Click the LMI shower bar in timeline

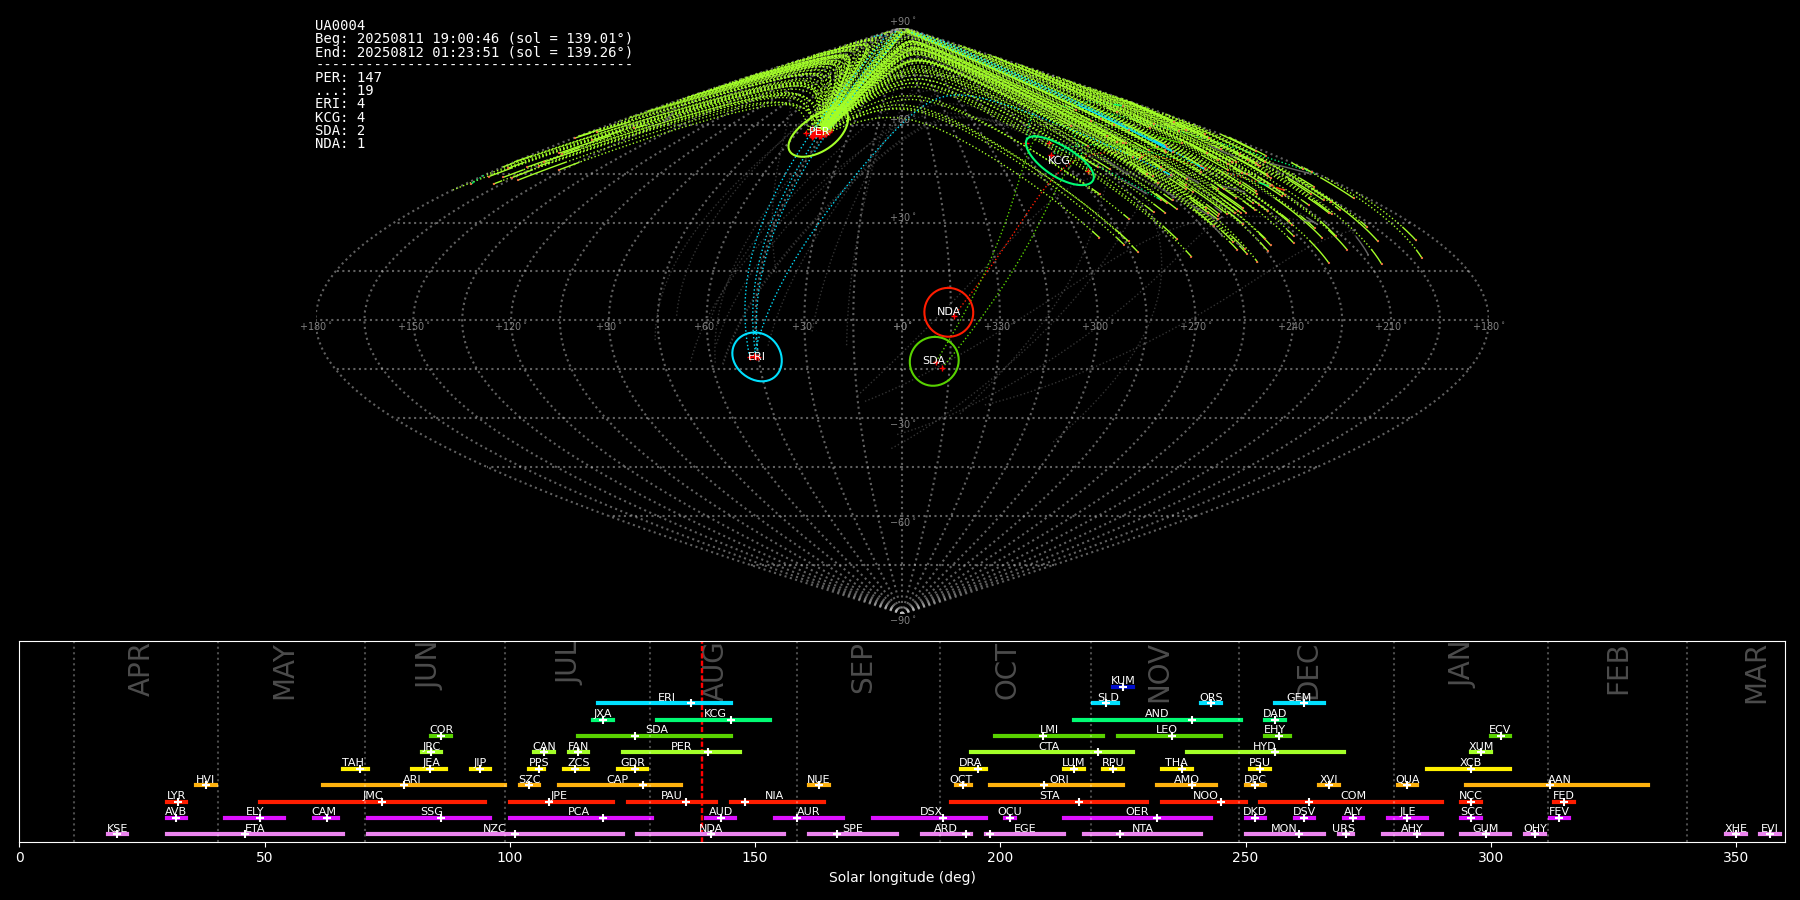tap(1049, 736)
